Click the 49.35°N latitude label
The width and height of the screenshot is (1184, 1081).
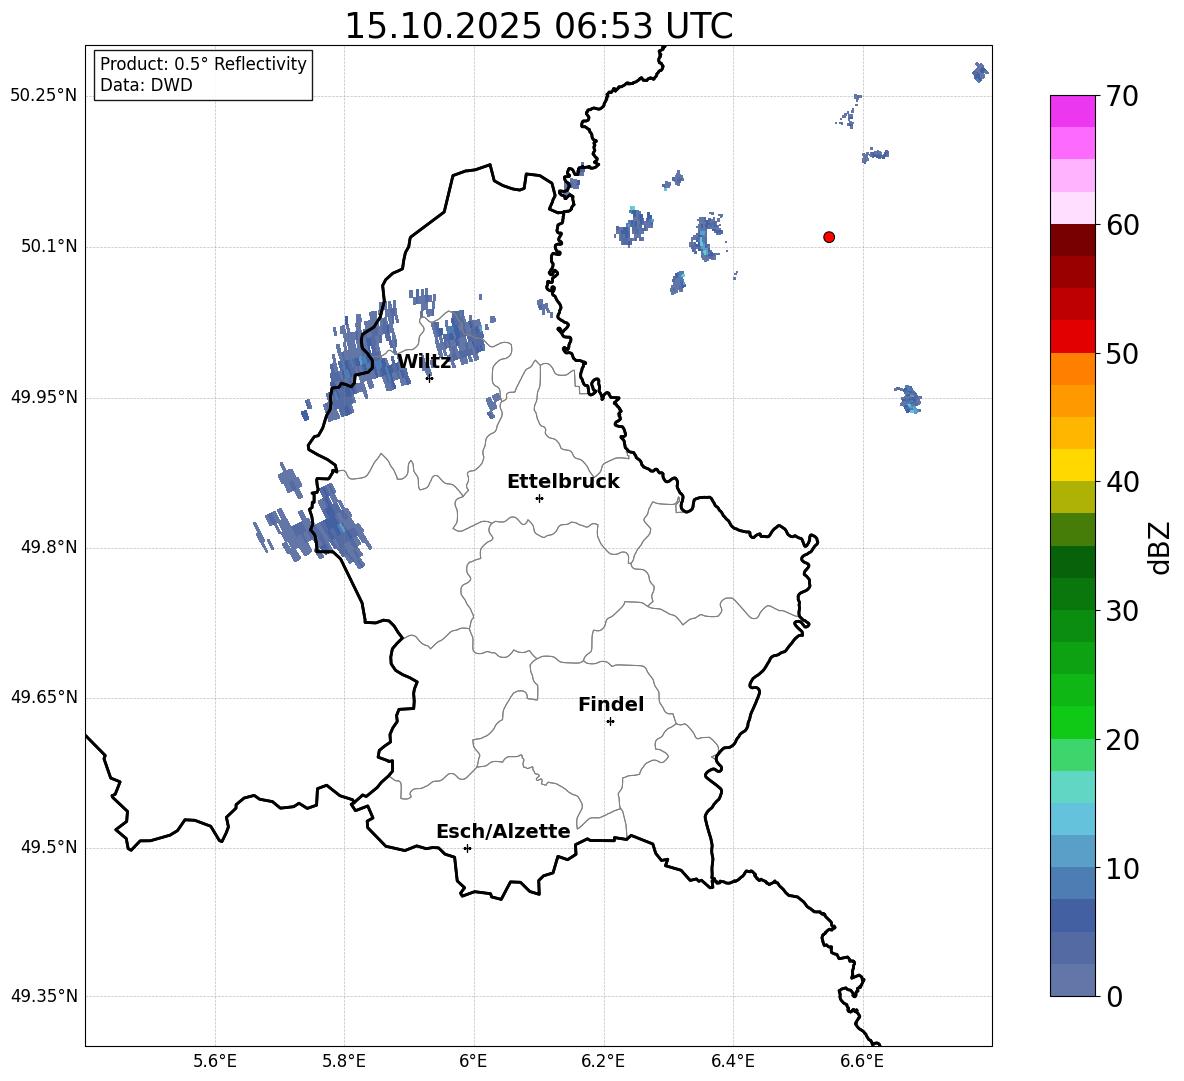(44, 996)
